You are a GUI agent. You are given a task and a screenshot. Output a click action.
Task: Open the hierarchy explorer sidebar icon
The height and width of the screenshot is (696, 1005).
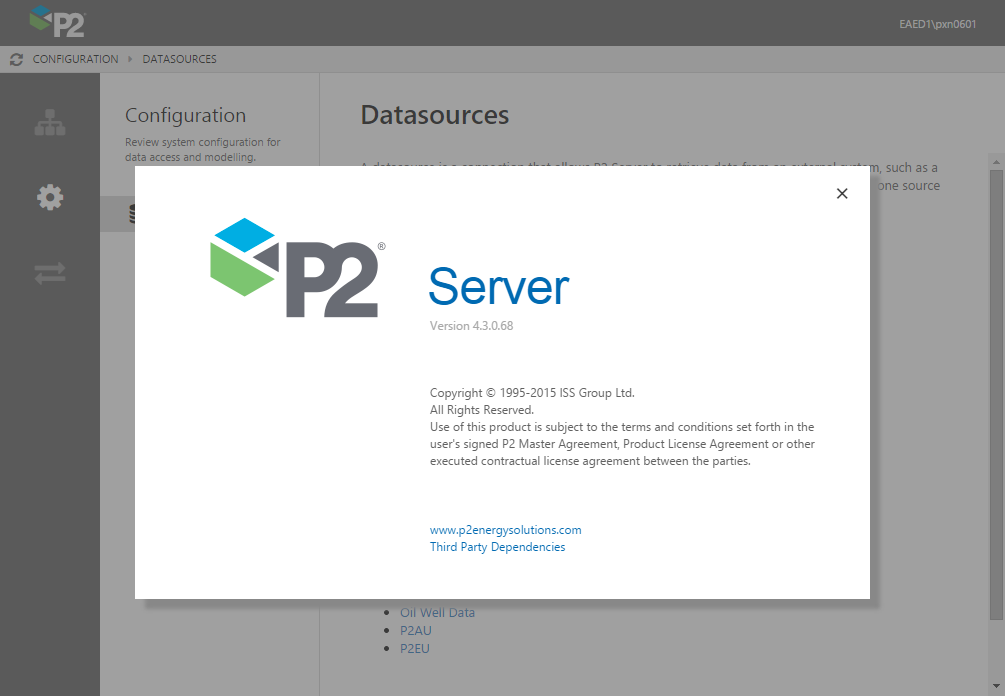tap(50, 122)
